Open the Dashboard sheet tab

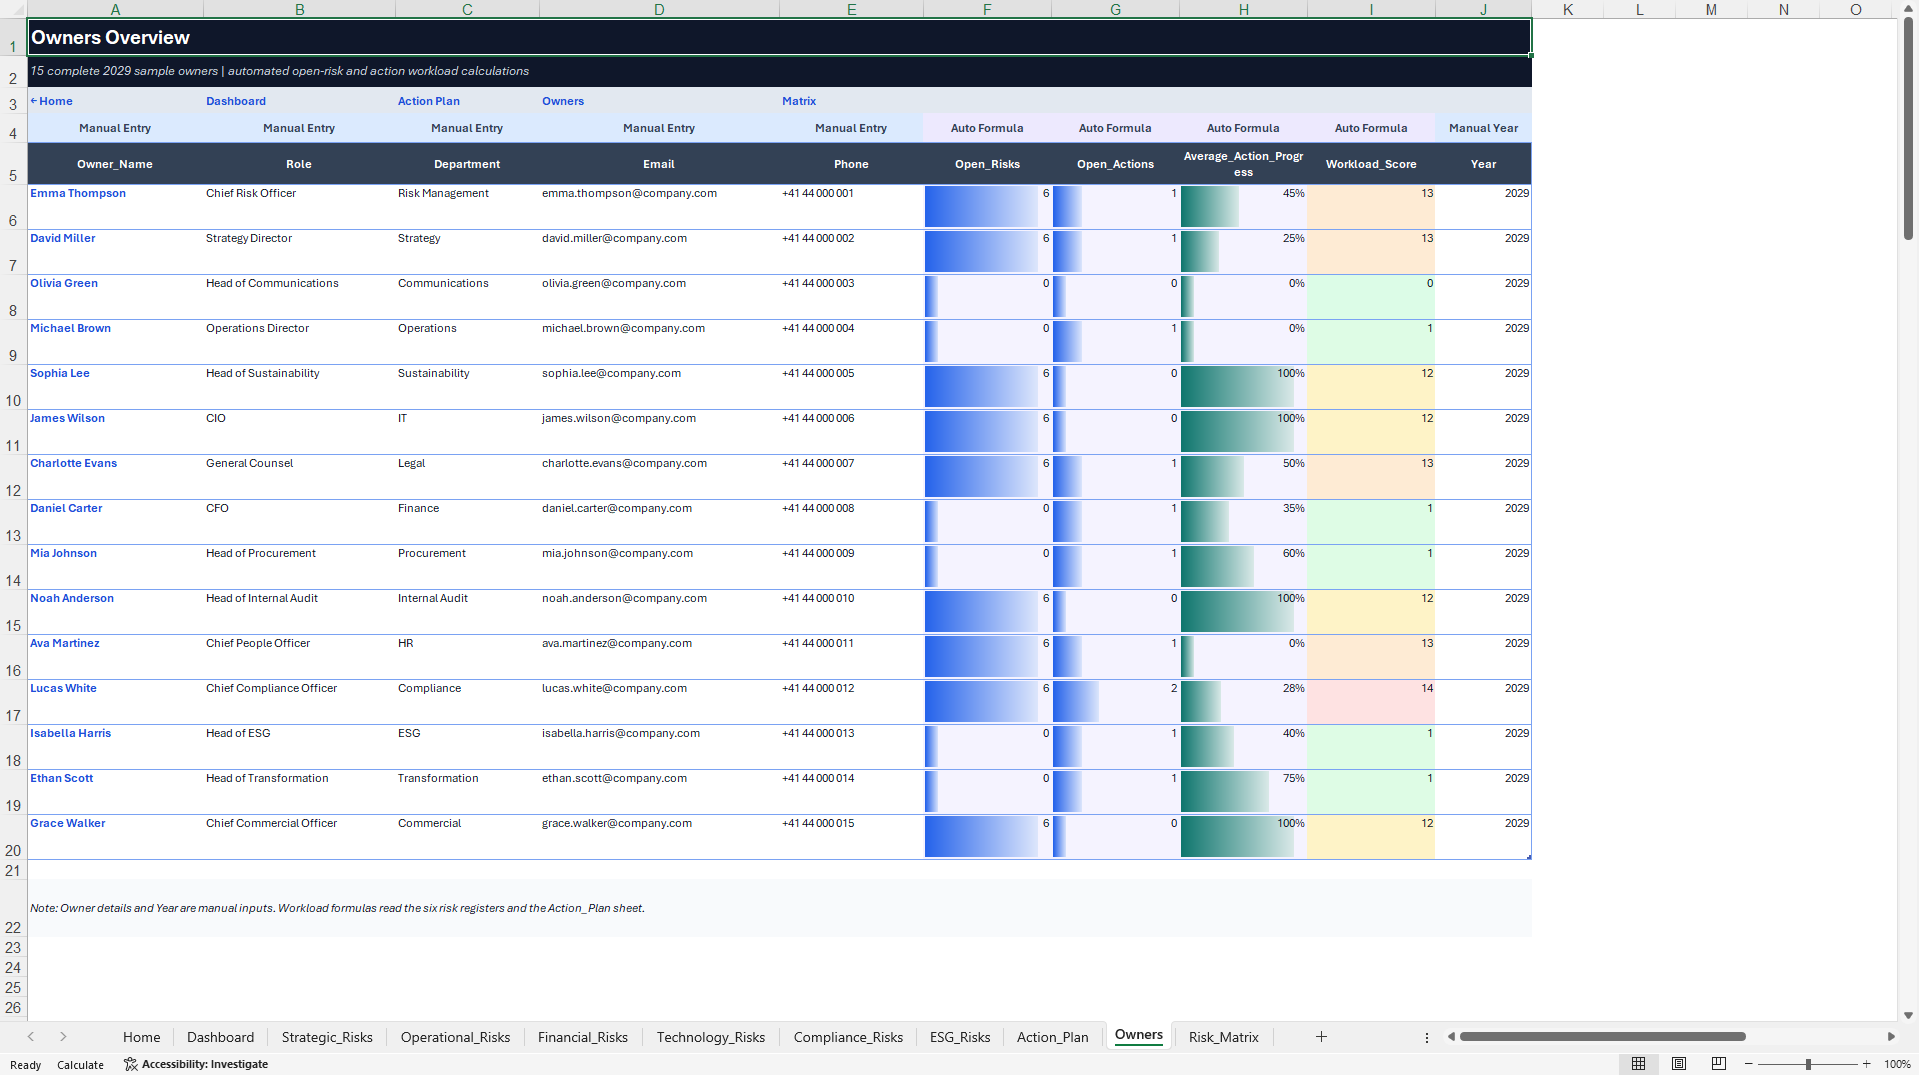click(220, 1037)
